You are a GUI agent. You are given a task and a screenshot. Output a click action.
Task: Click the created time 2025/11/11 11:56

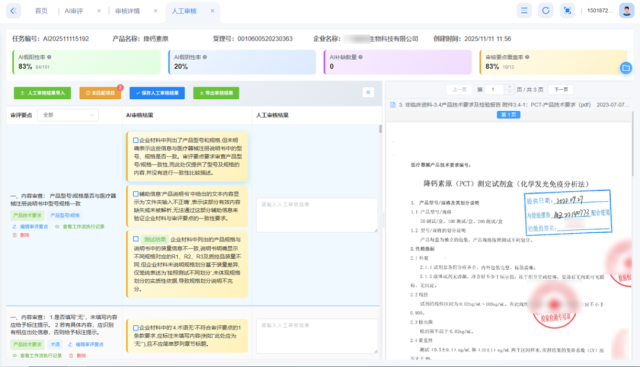pyautogui.click(x=488, y=39)
